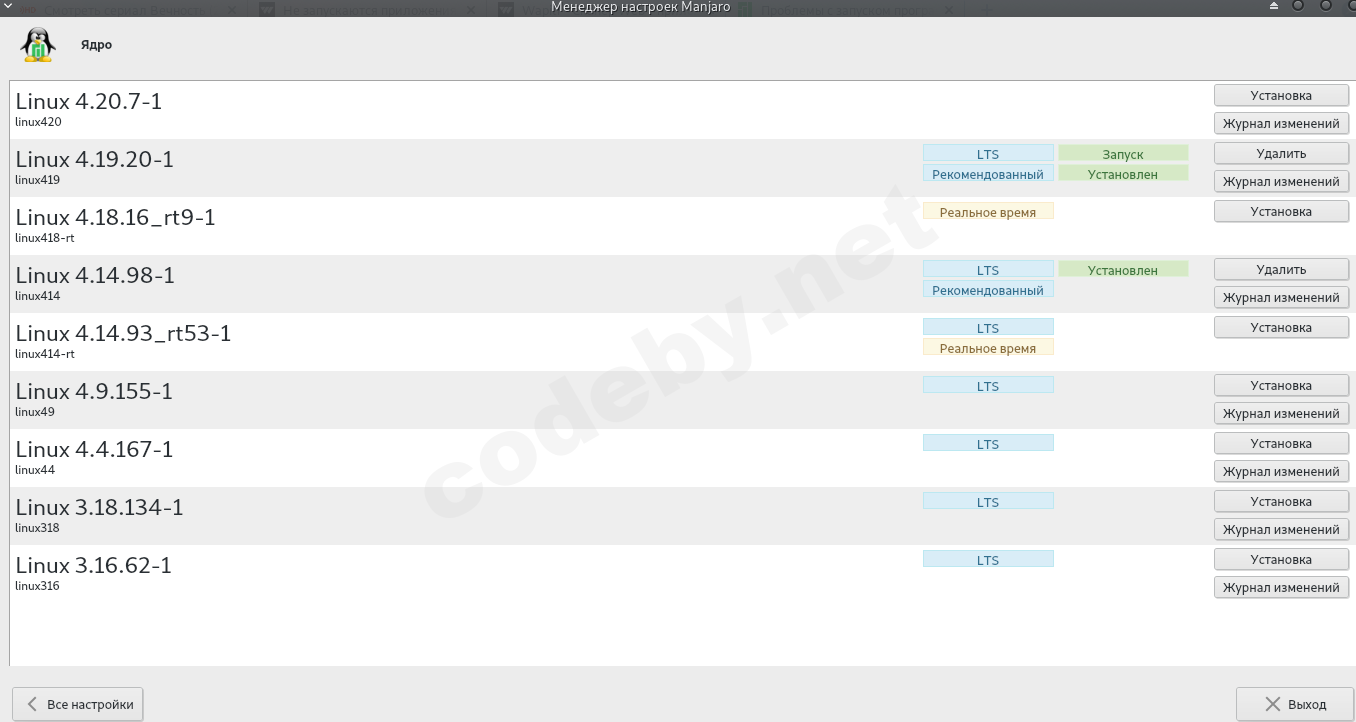Select the "Linux 3.16.62-1" heading

click(94, 565)
